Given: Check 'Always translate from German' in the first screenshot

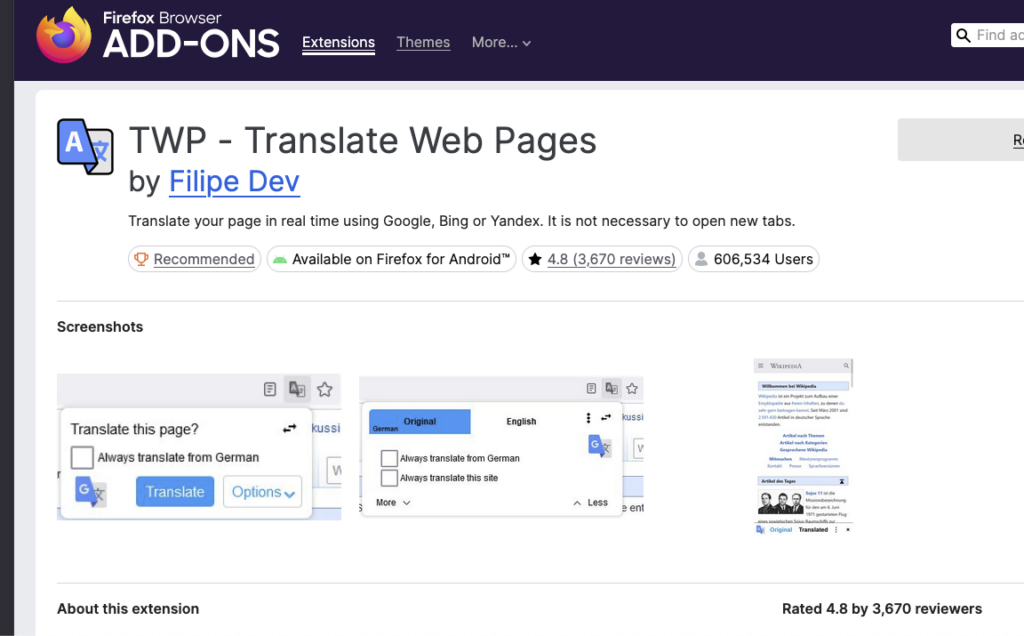Looking at the screenshot, I should (82, 458).
